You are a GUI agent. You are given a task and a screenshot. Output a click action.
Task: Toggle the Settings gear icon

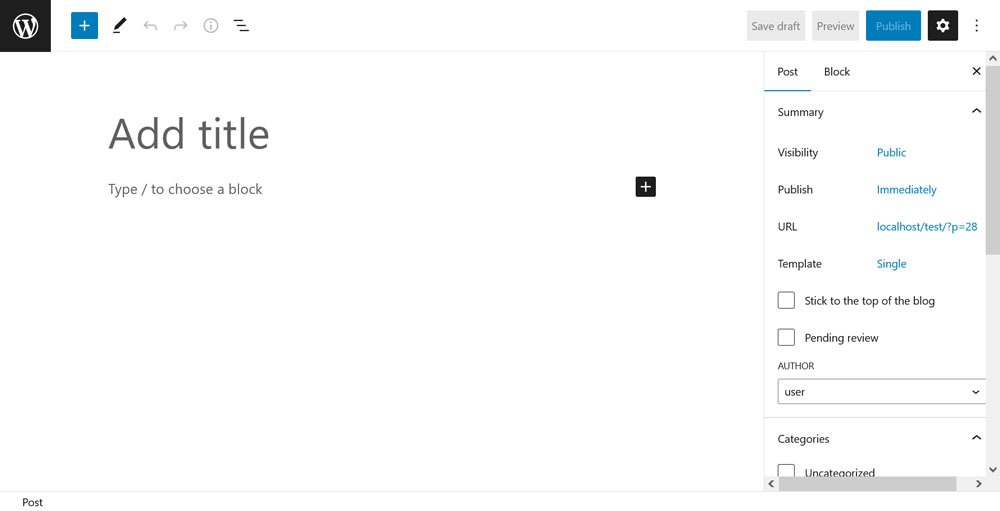point(943,26)
